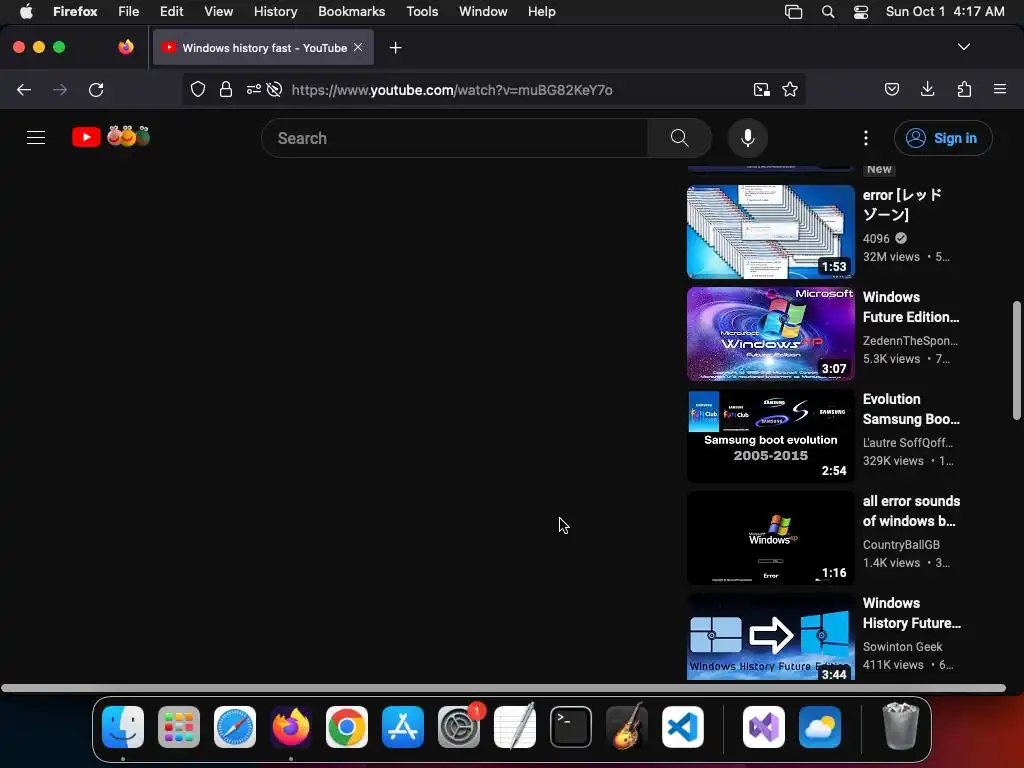This screenshot has height=768, width=1024.
Task: Click the date and time in menu bar
Action: tap(945, 11)
